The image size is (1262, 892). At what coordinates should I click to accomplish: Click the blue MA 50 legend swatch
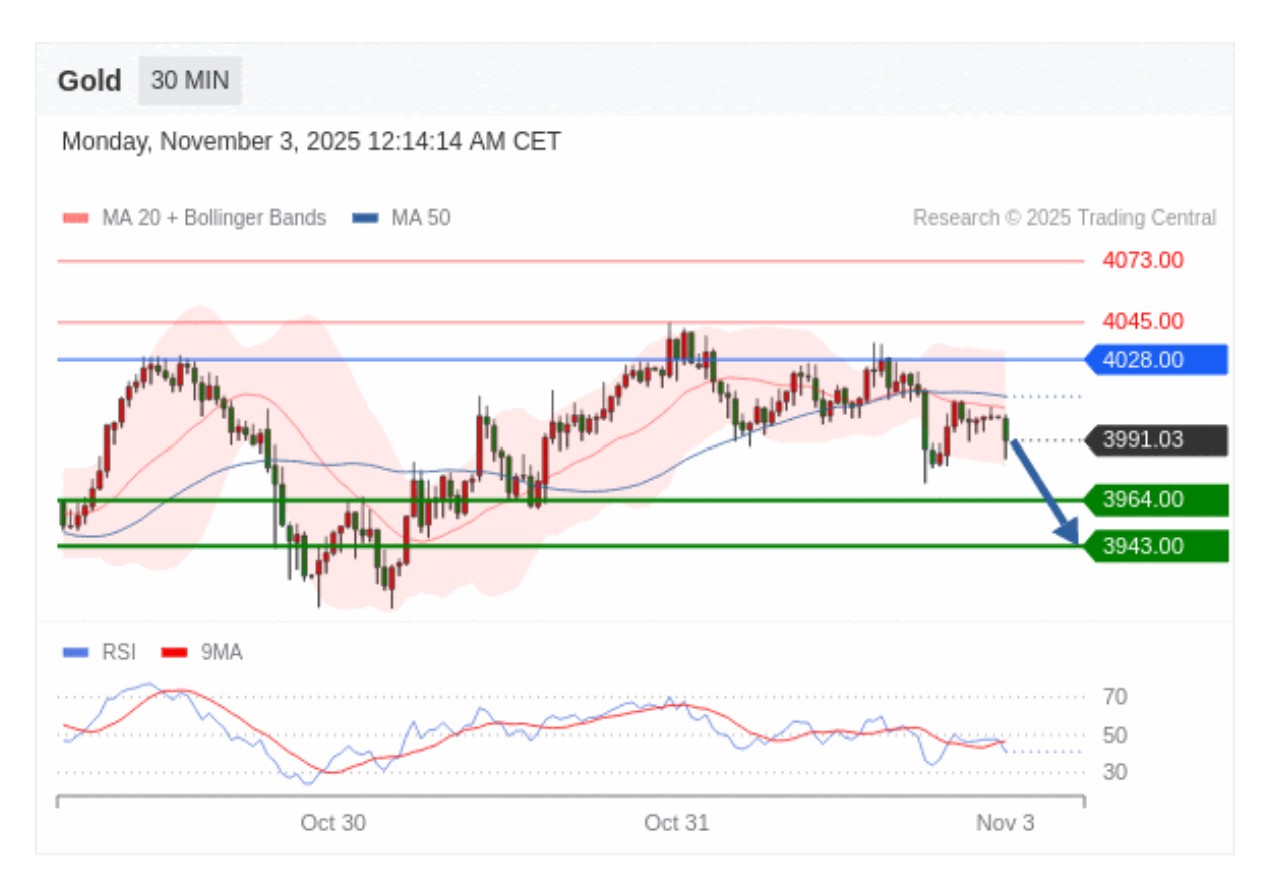coord(365,218)
